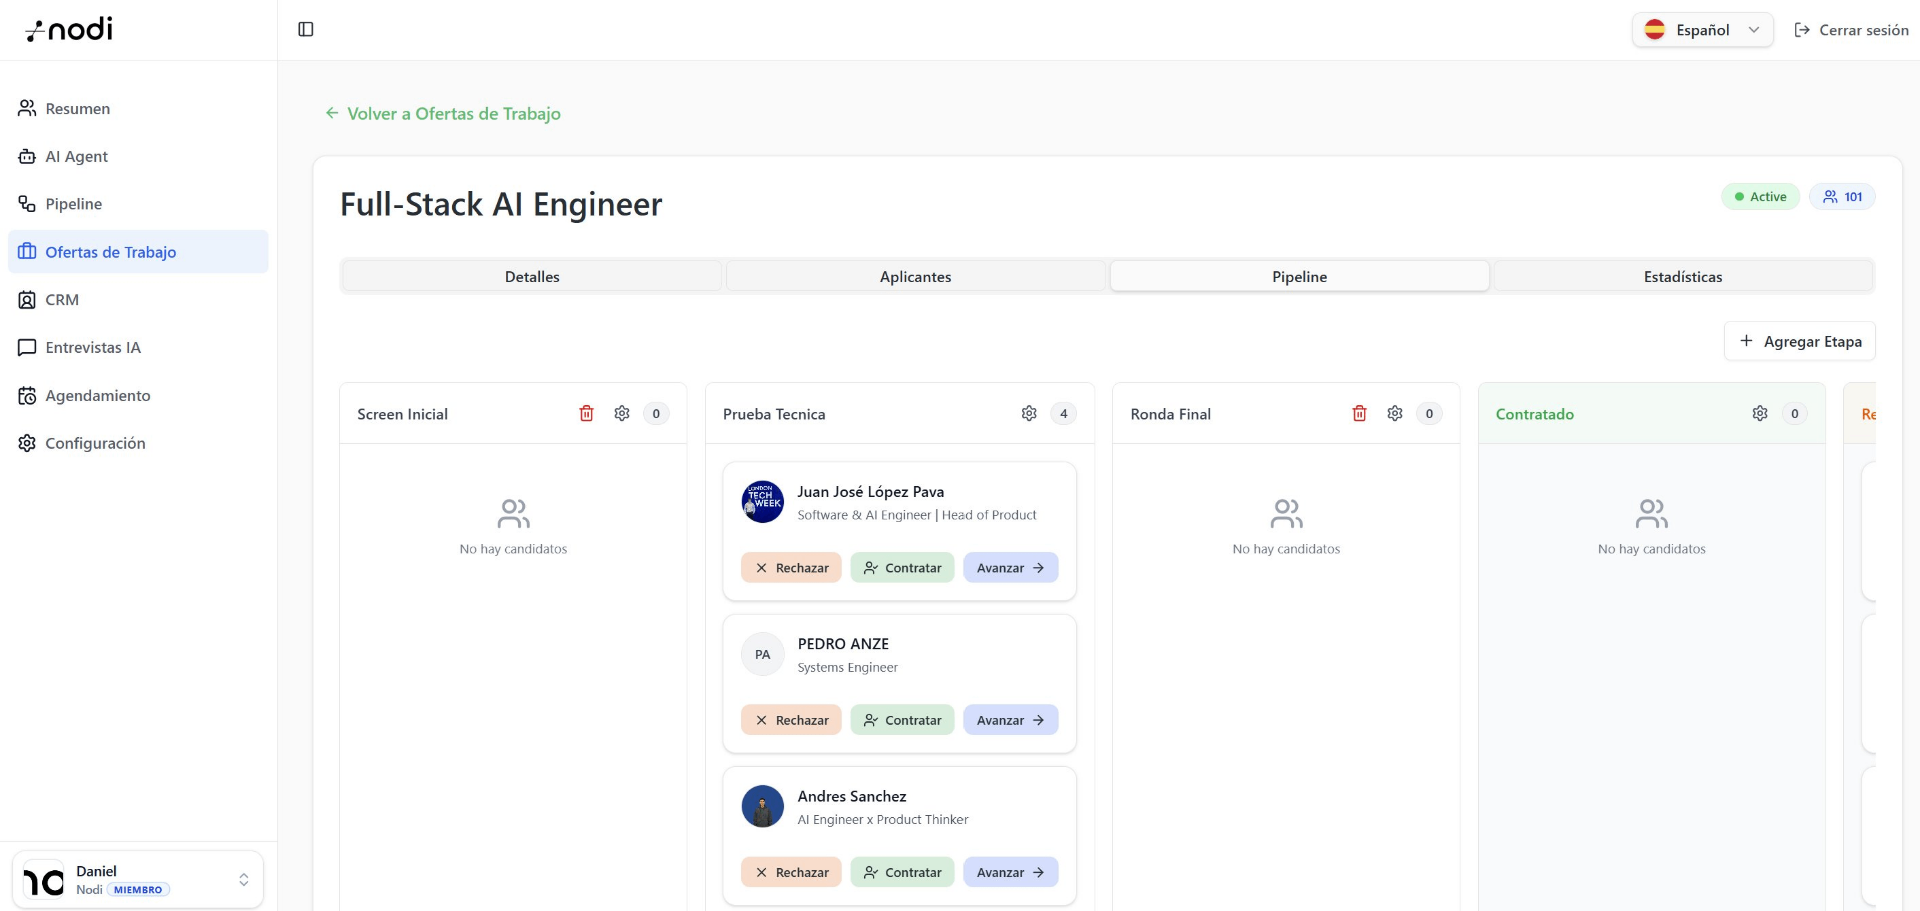This screenshot has height=911, width=1920.
Task: Click the PEDRO ANZE candidate name
Action: click(843, 644)
